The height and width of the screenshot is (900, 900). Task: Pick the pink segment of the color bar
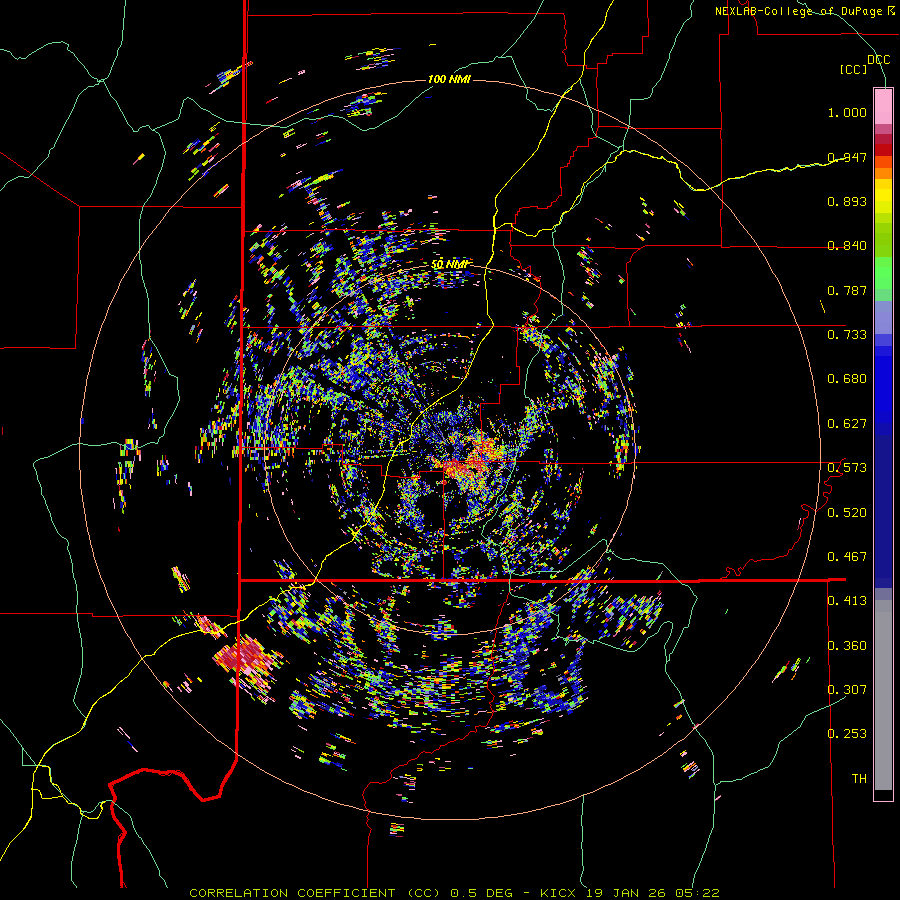[883, 106]
